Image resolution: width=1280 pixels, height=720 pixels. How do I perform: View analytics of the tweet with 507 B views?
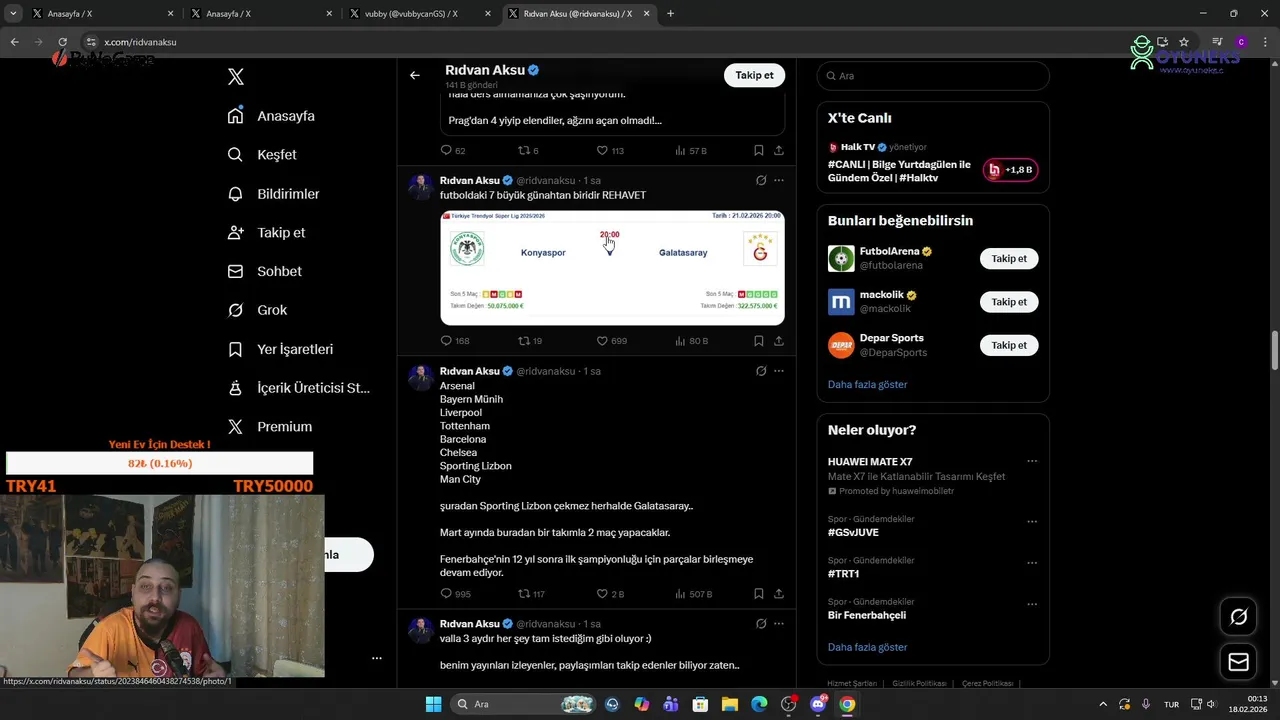(681, 594)
